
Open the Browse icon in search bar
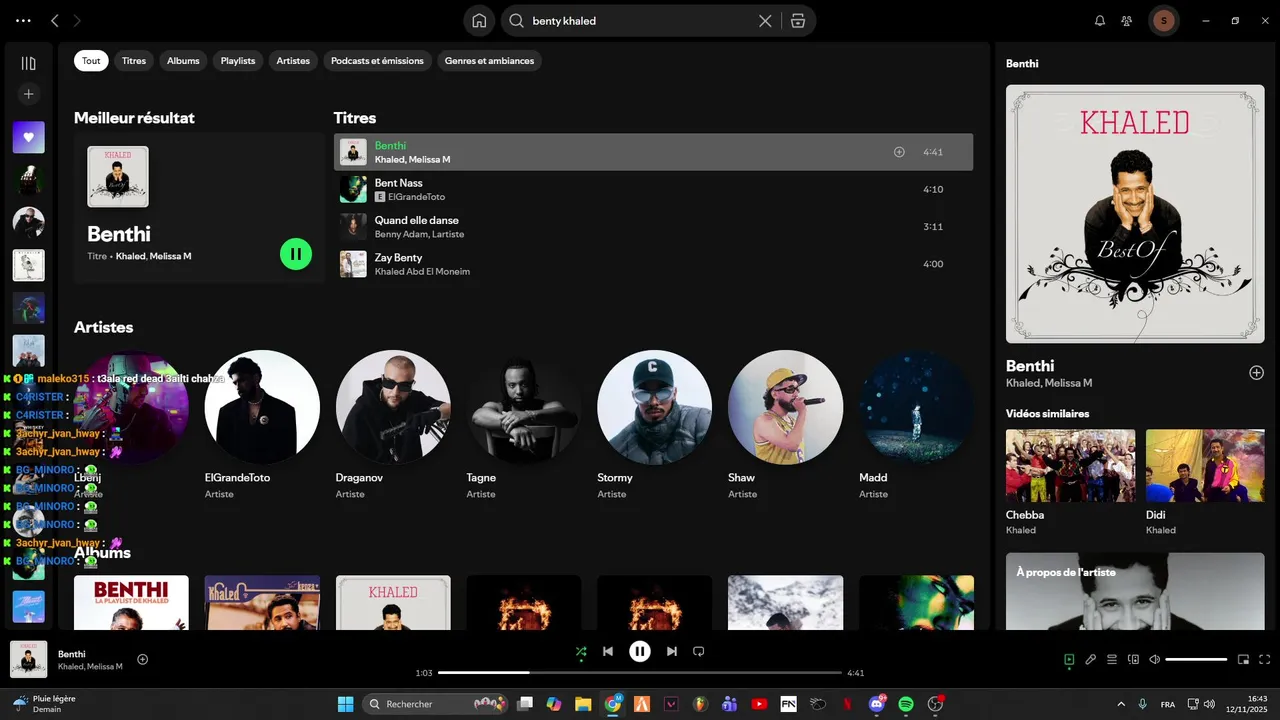tap(797, 20)
